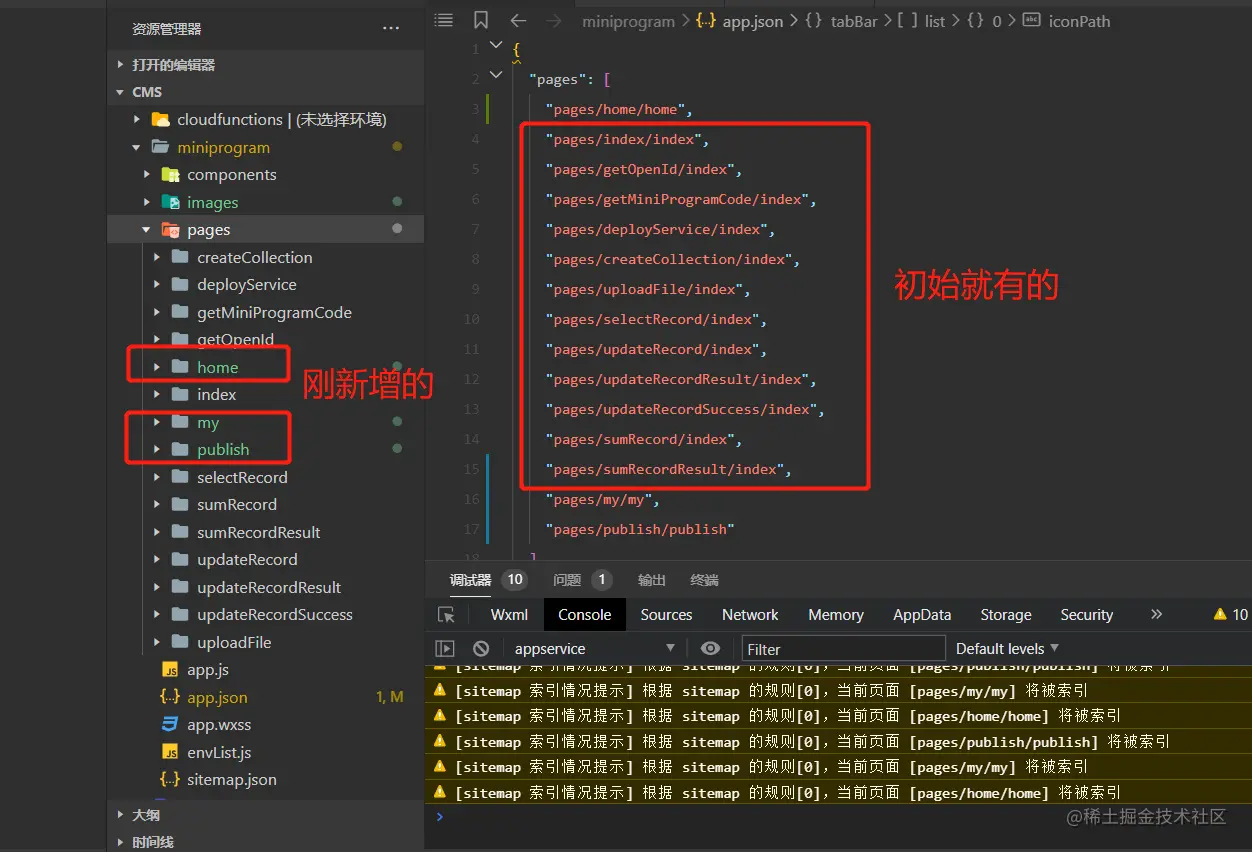The height and width of the screenshot is (852, 1252).
Task: Click the "pages/publish/publish" line in editor
Action: coord(640,529)
